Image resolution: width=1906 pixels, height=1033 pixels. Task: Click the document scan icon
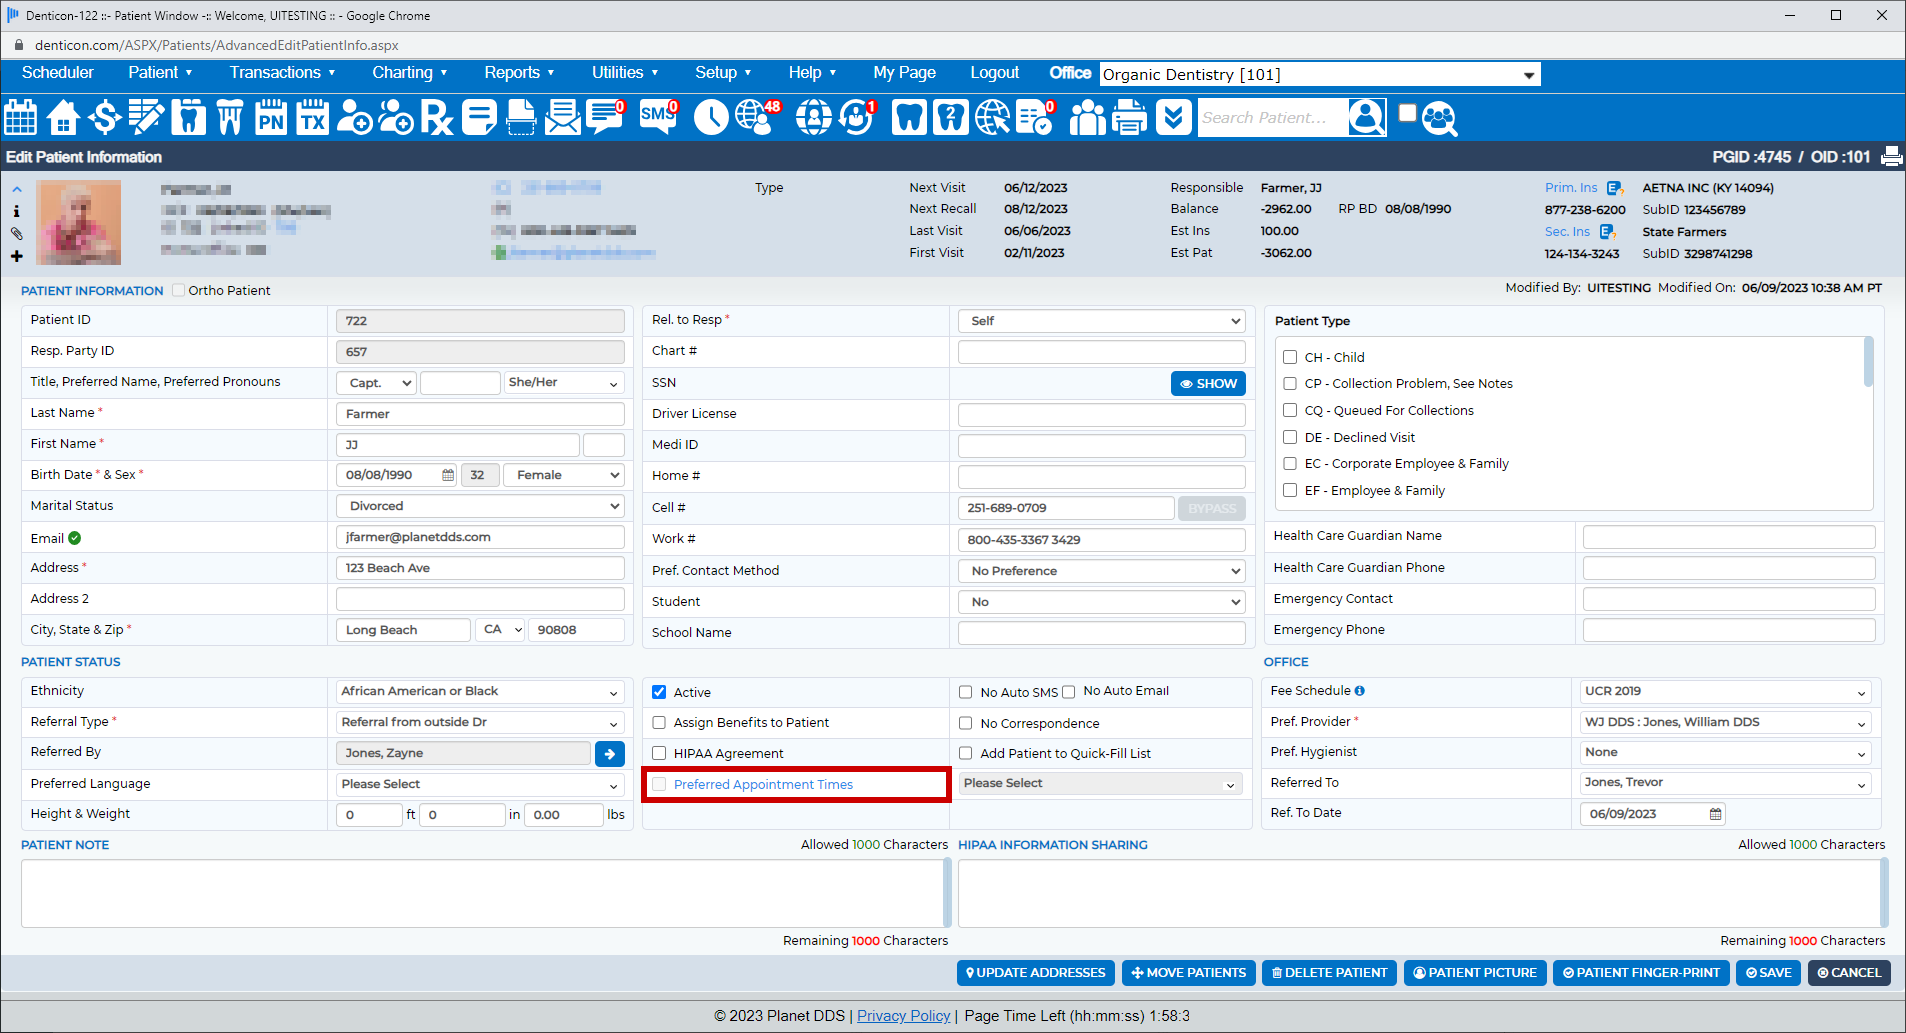(521, 117)
